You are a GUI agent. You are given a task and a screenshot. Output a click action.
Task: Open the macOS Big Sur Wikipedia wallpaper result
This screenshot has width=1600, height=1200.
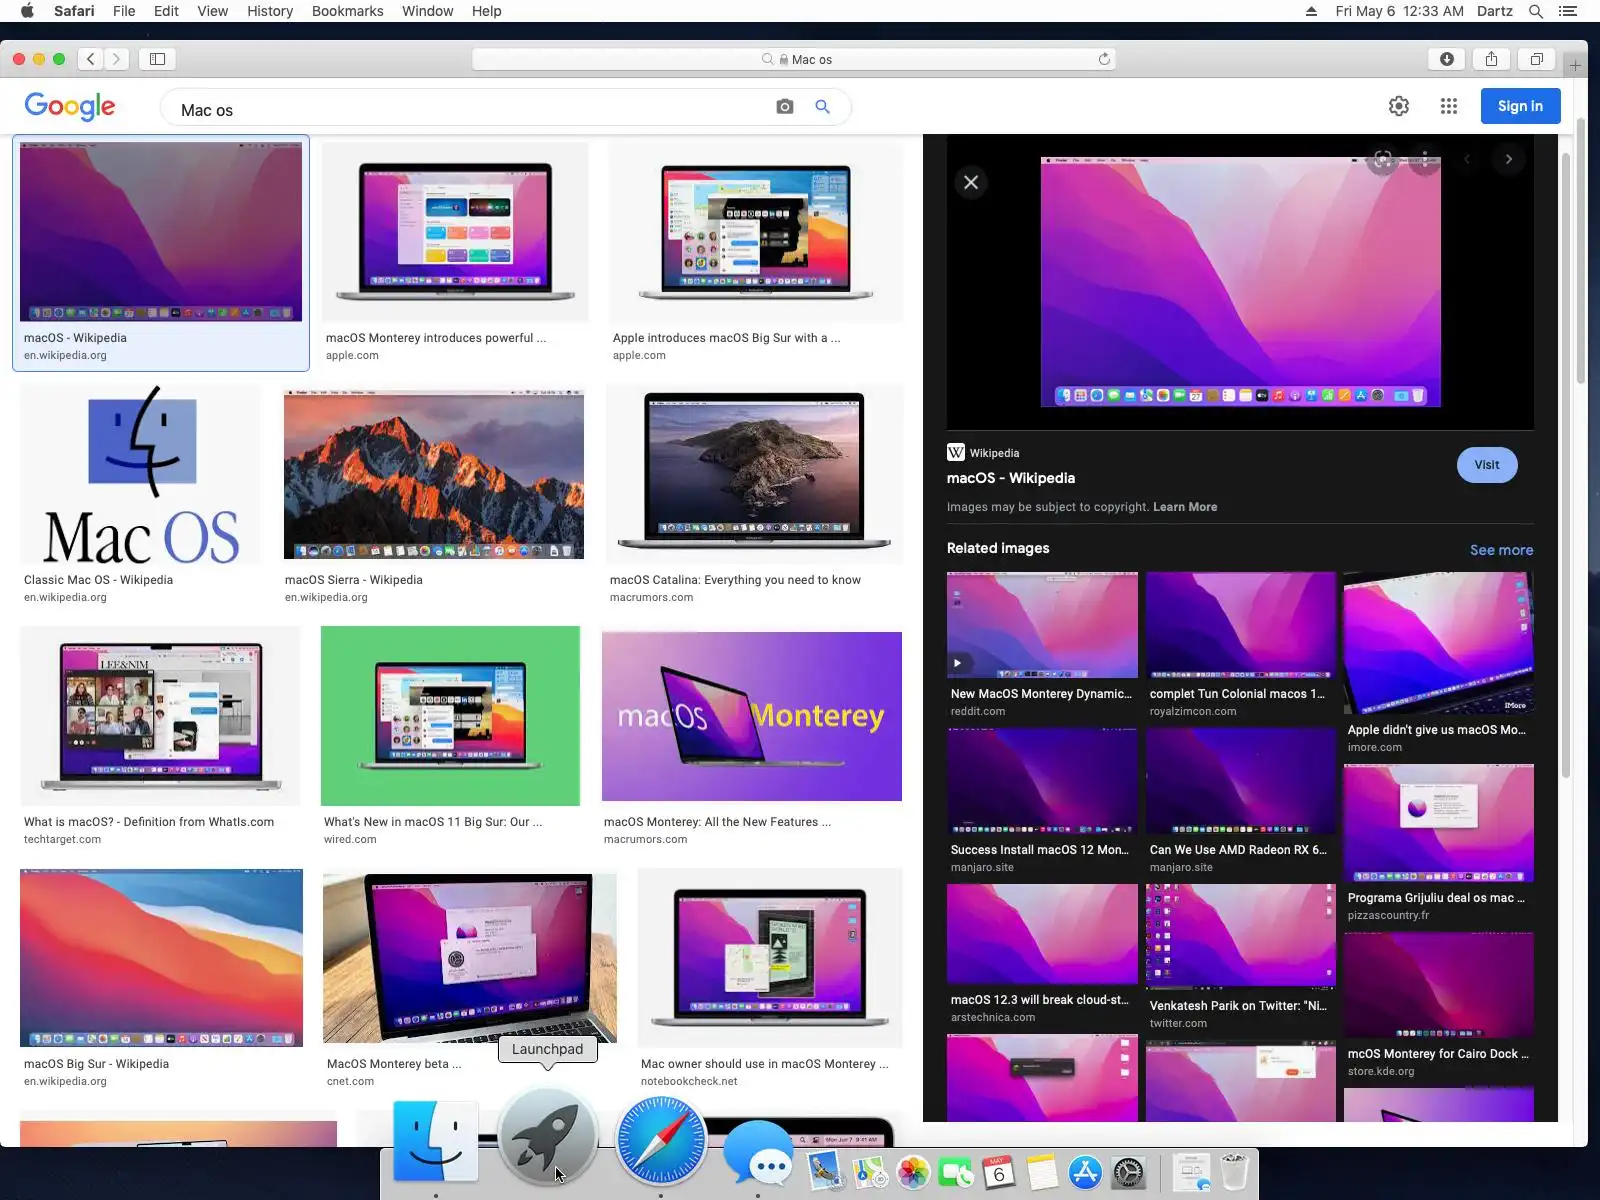[161, 958]
